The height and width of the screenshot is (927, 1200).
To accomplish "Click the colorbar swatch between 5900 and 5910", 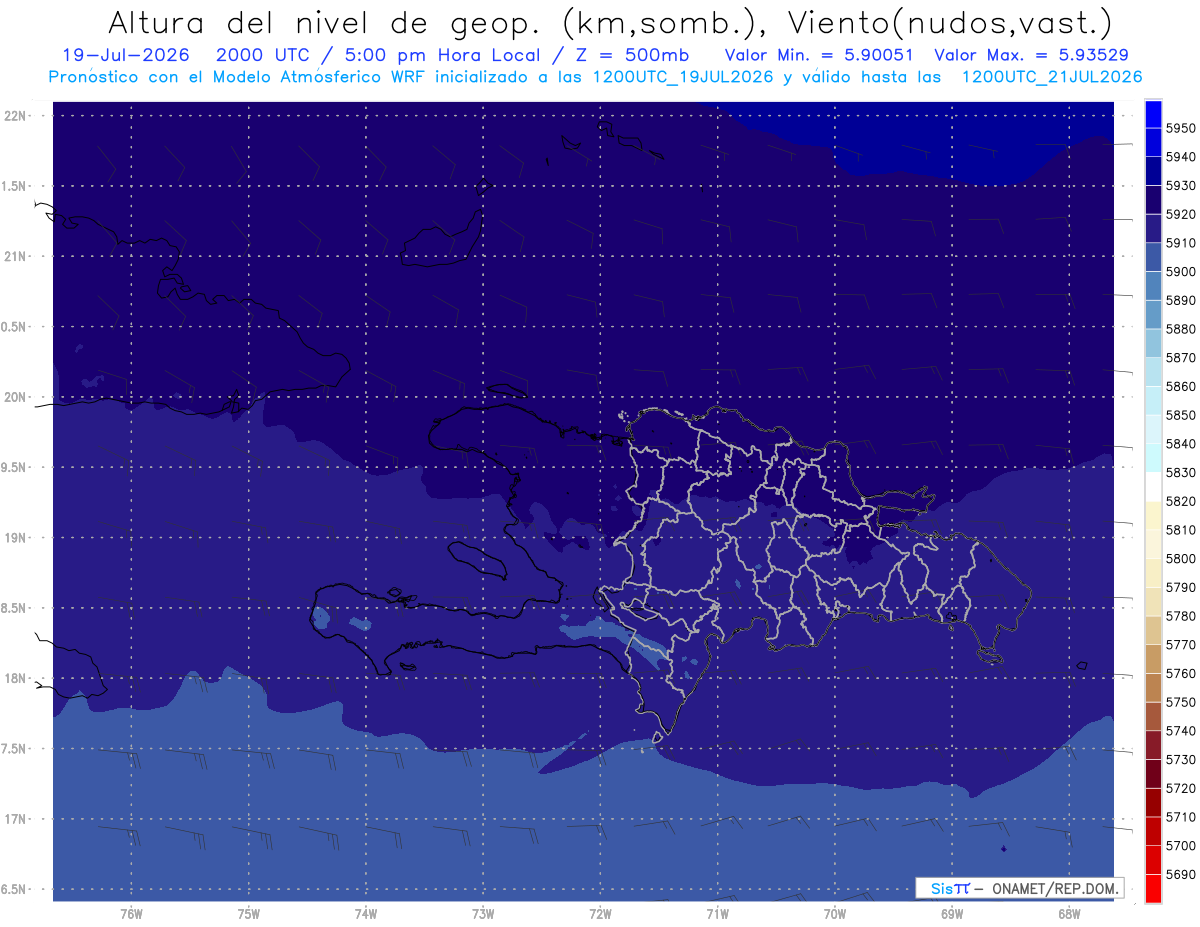I will pyautogui.click(x=1152, y=257).
